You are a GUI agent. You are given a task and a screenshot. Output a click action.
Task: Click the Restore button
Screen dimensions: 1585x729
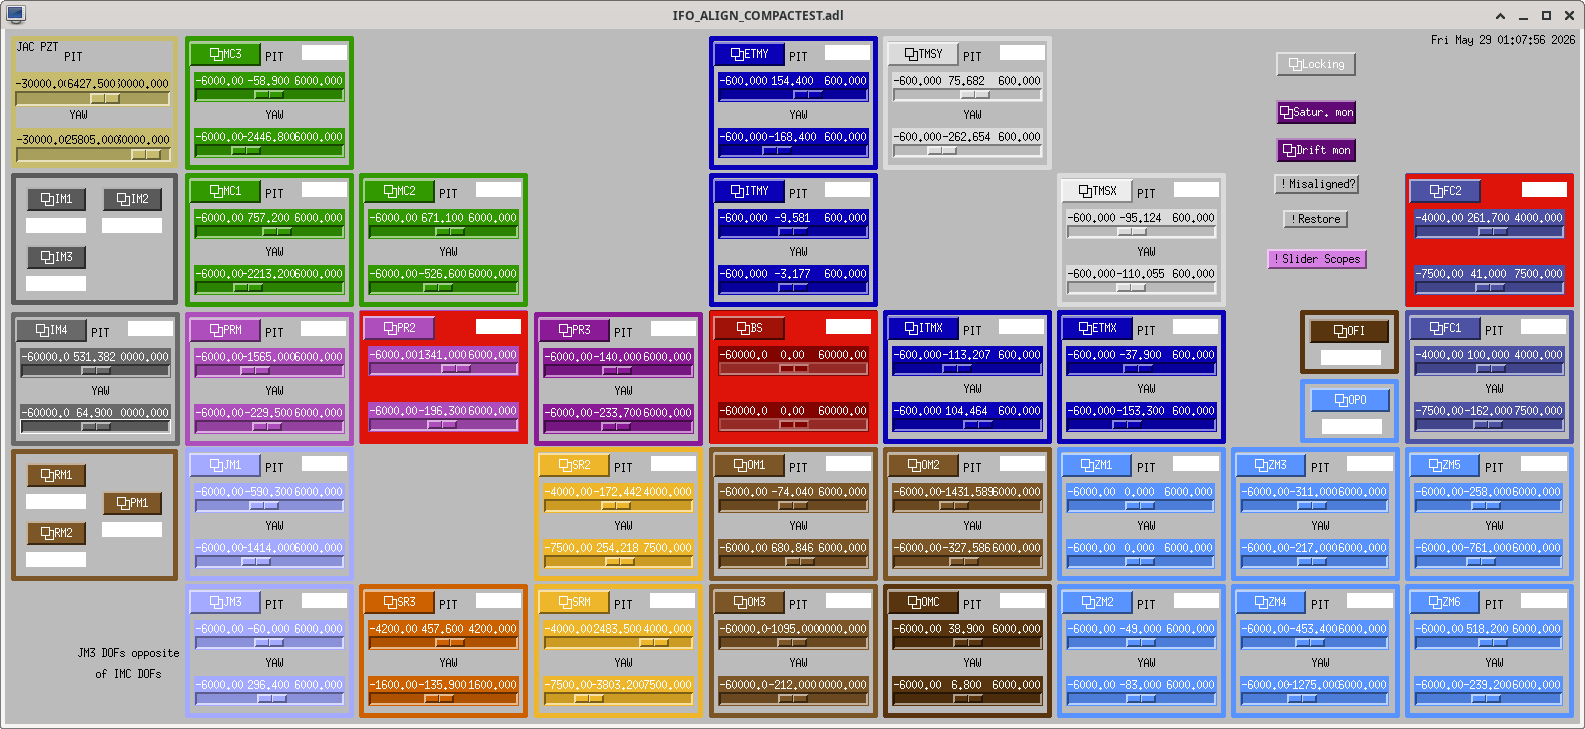(1316, 219)
